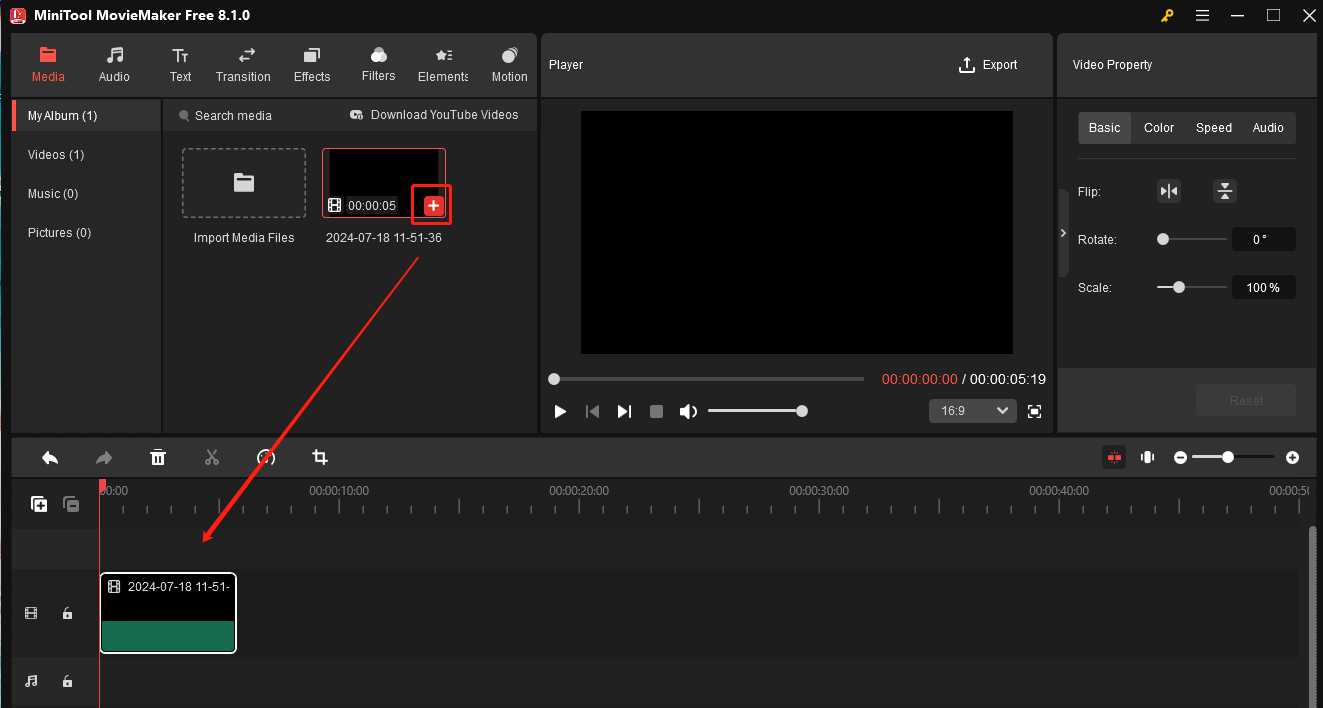
Task: Open the Filters tab
Action: click(378, 65)
